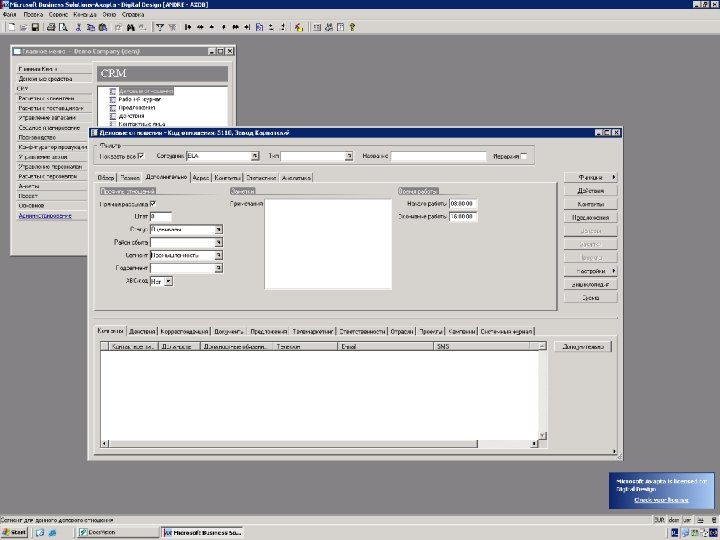720x540 pixels.
Task: Open the Правка menu
Action: (x=33, y=15)
